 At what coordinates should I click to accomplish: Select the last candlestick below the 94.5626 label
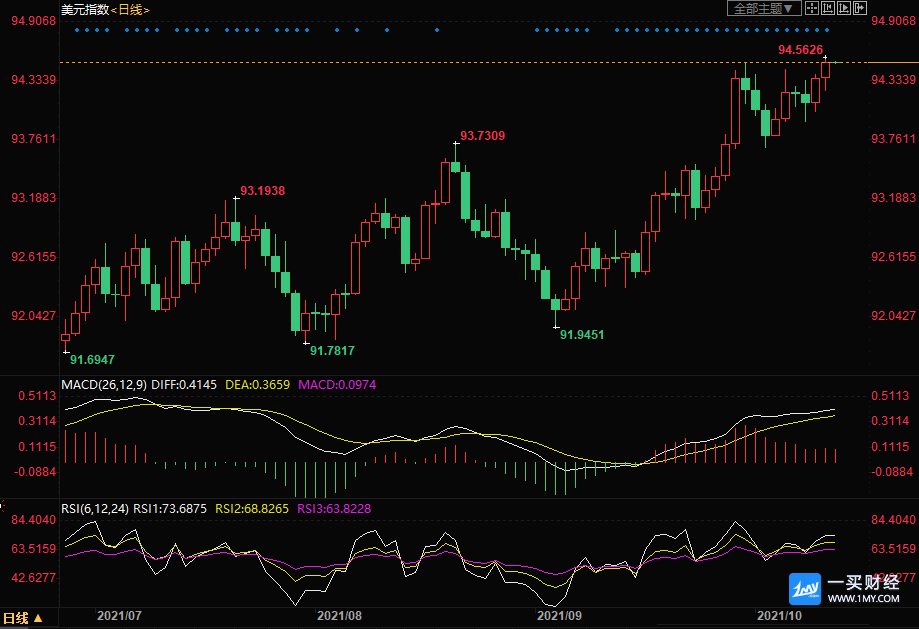(825, 70)
